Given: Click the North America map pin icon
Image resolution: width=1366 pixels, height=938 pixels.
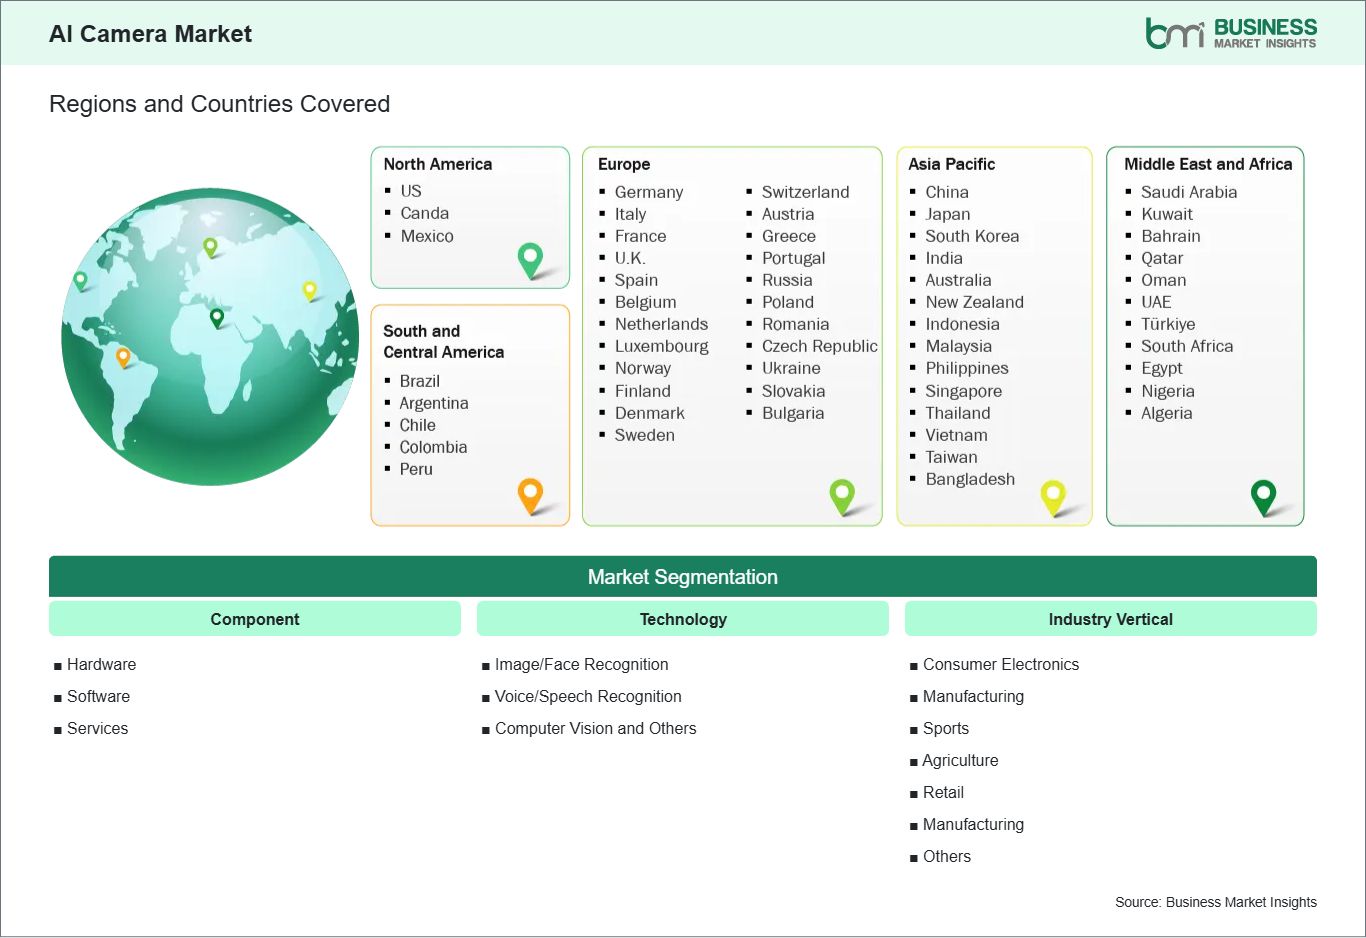Looking at the screenshot, I should pos(529,259).
